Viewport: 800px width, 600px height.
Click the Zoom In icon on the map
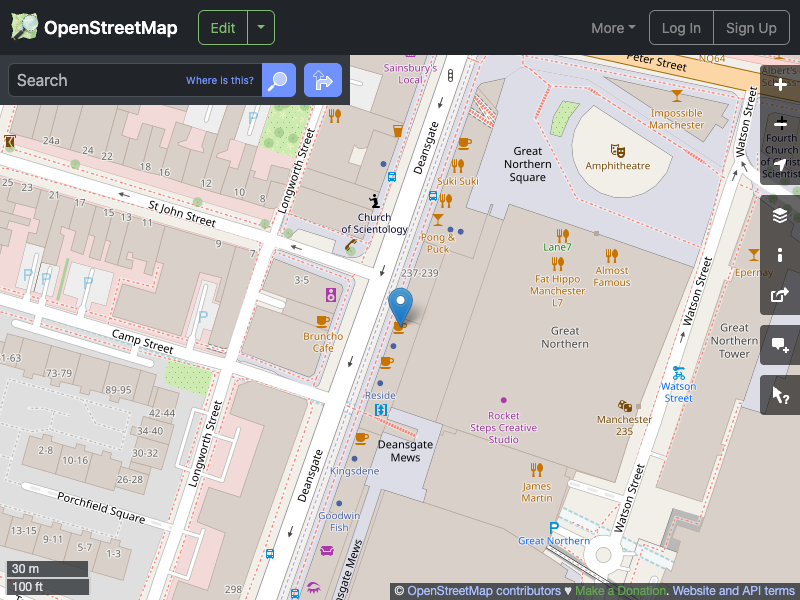tap(780, 85)
